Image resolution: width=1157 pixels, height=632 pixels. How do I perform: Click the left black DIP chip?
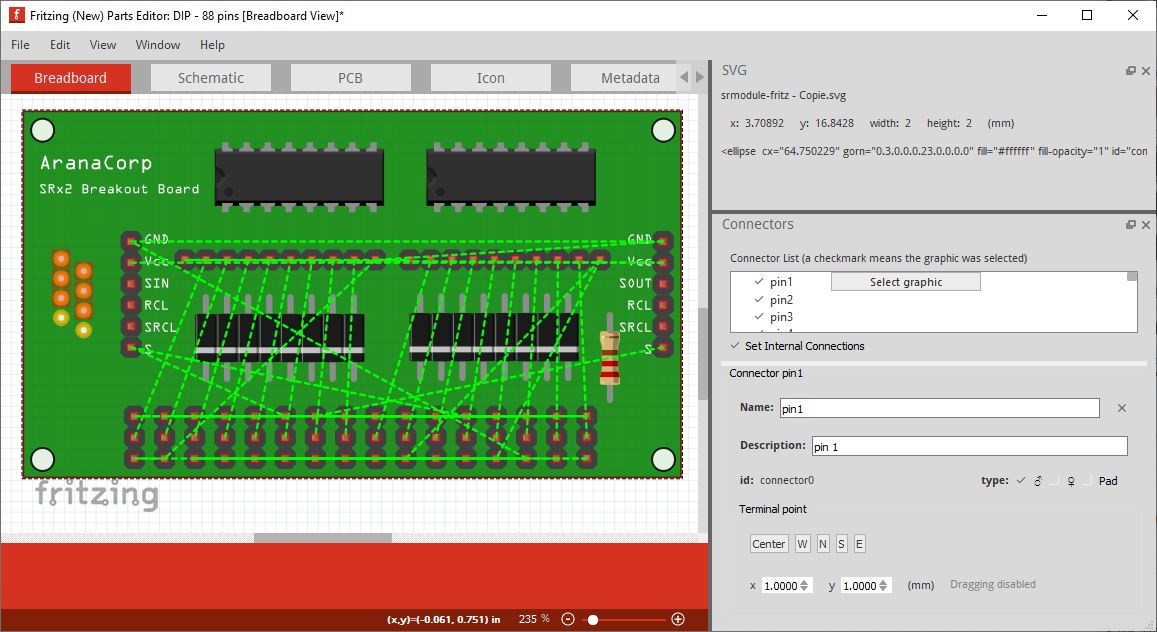pyautogui.click(x=299, y=176)
